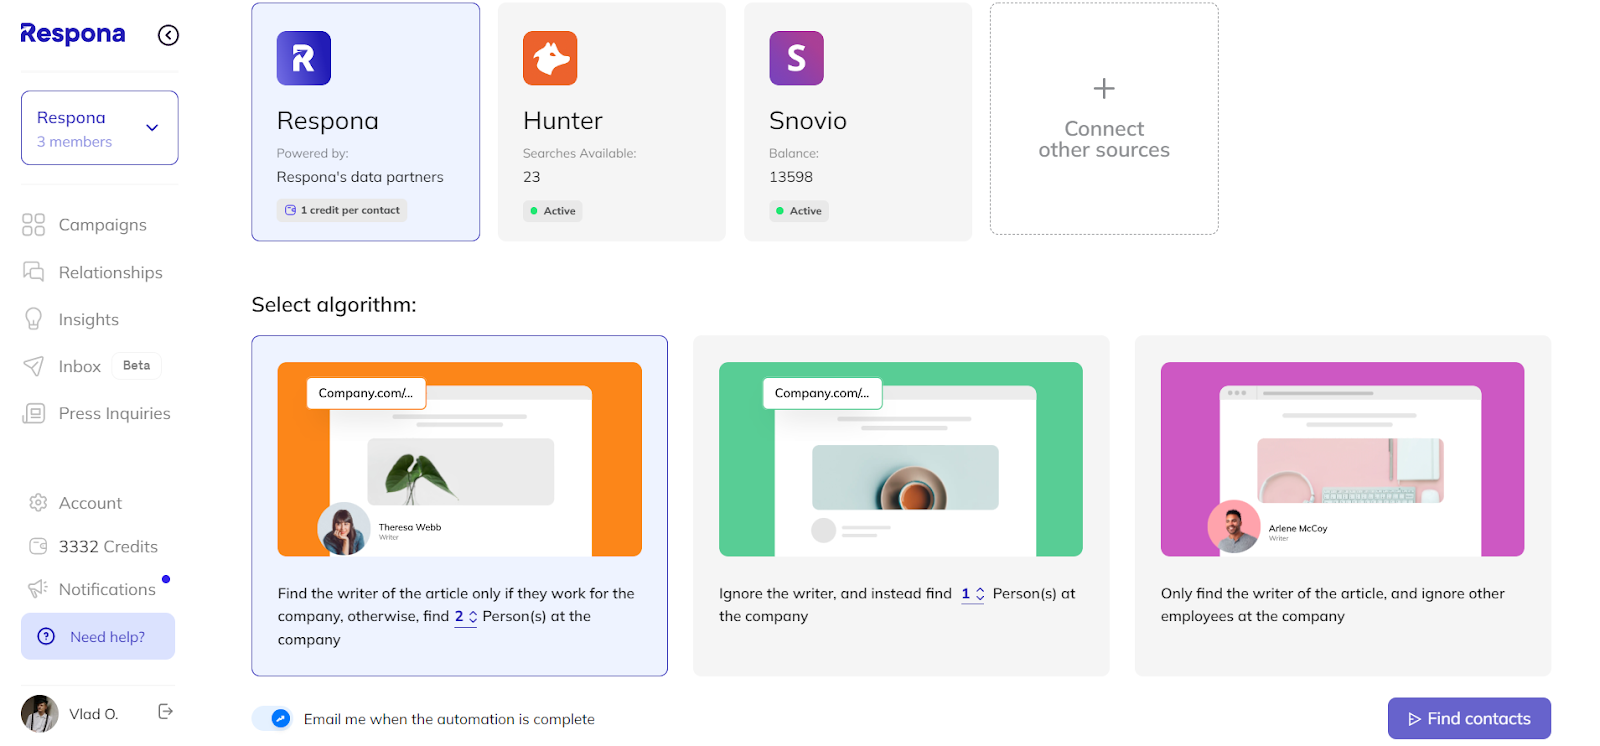Screen dimensions: 1600x746
Task: Click Hunter's Active status badge
Action: pos(552,211)
